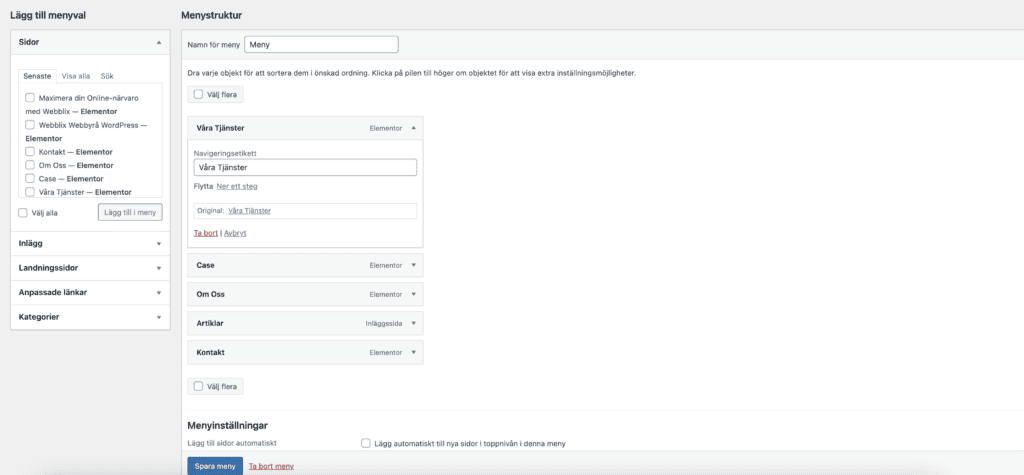
Task: Focus the Namn för meny field
Action: tap(321, 44)
